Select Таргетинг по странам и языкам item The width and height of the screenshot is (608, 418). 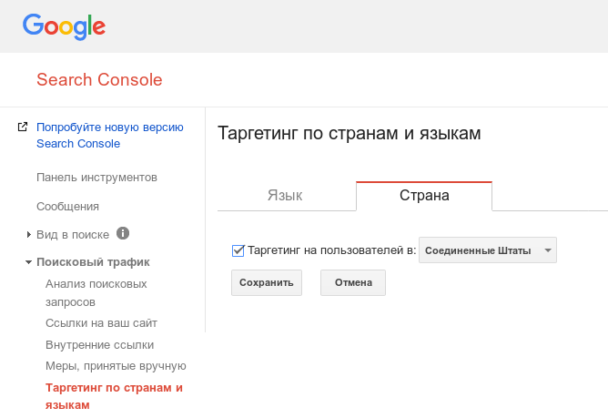(x=114, y=396)
